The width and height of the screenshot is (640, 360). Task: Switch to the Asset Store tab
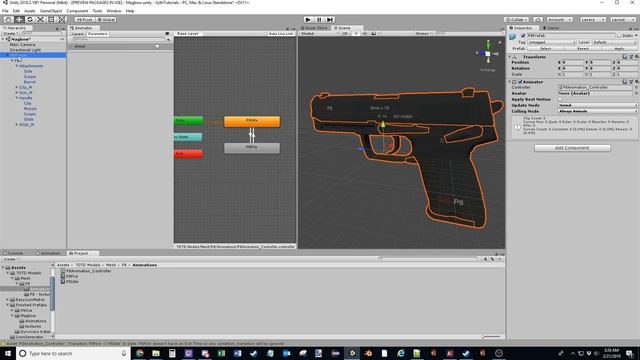tap(315, 28)
